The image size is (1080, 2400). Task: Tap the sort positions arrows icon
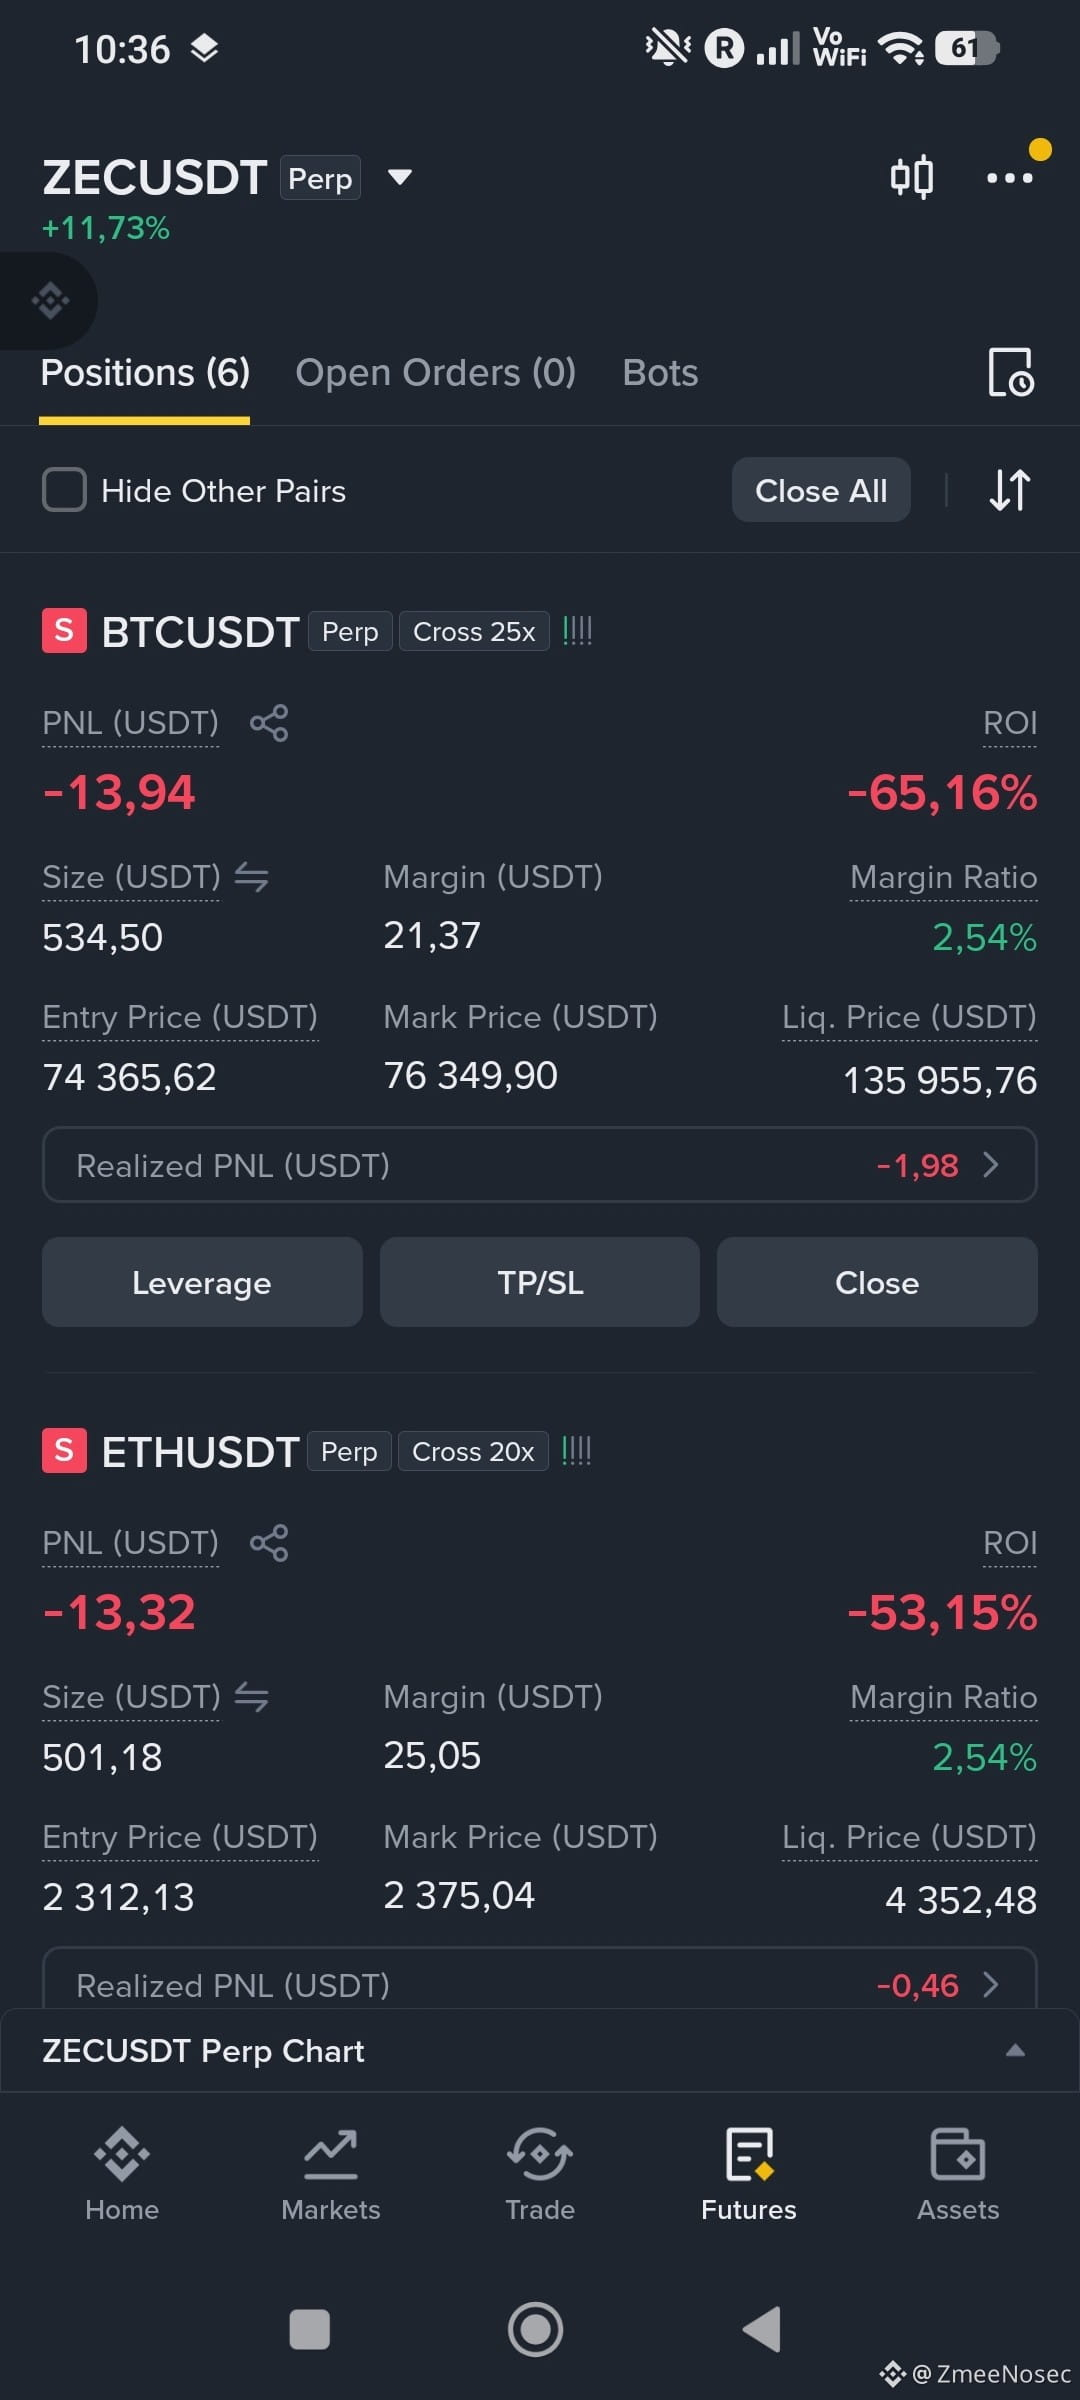[1010, 490]
